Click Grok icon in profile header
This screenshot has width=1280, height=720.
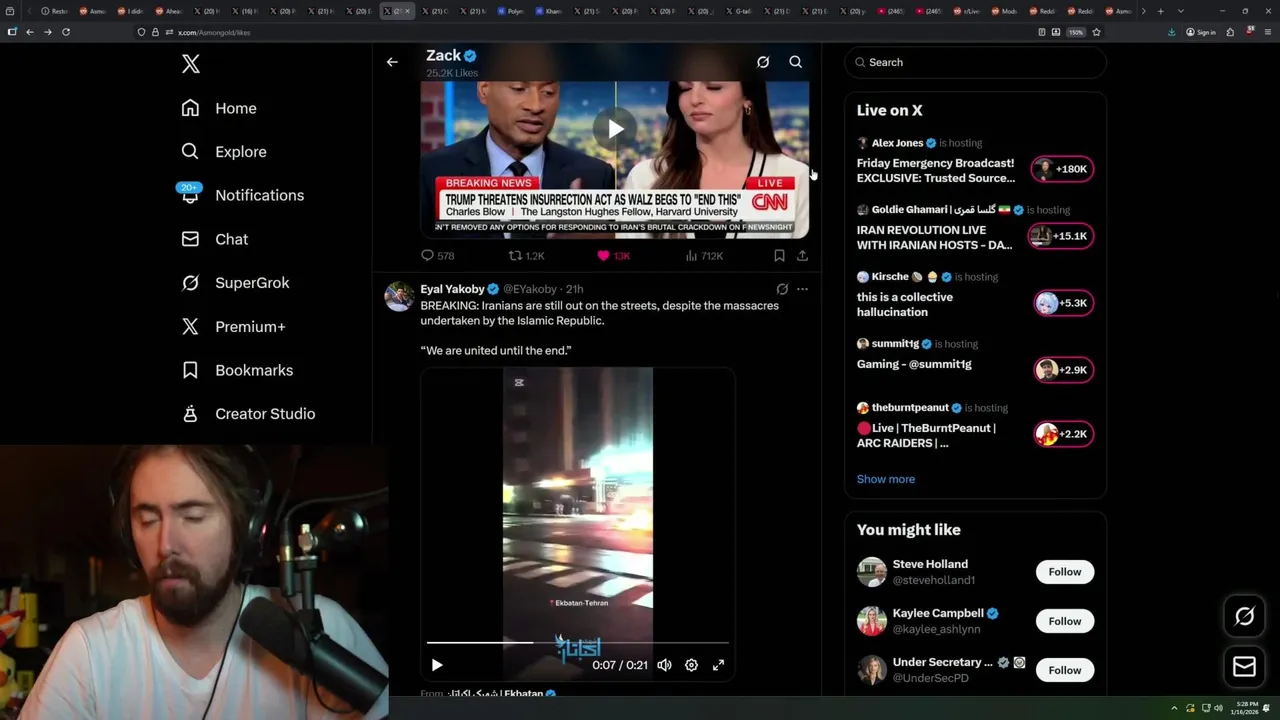tap(763, 62)
